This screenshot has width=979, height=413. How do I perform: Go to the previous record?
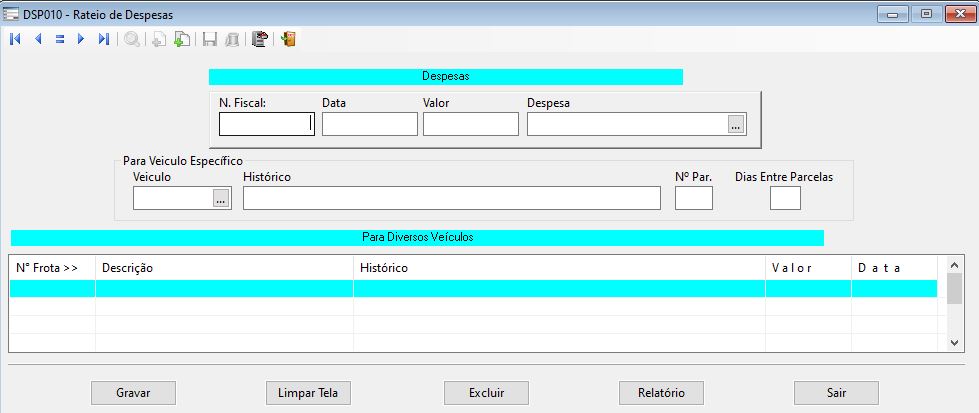[37, 40]
